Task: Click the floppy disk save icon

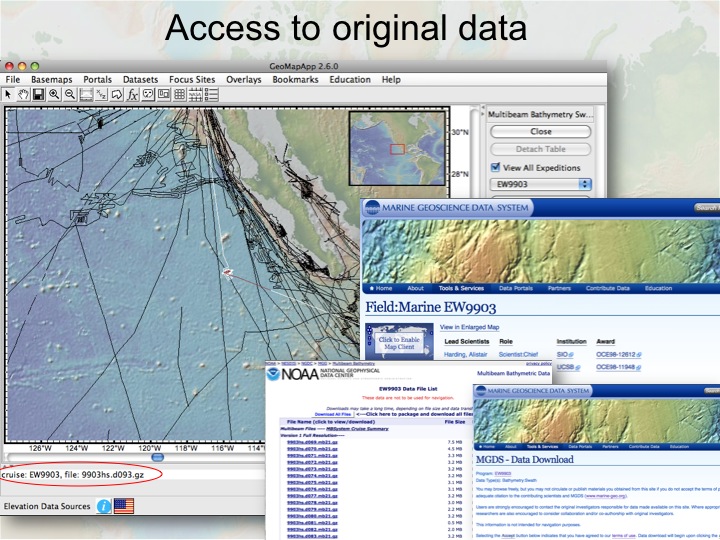Action: [x=39, y=95]
